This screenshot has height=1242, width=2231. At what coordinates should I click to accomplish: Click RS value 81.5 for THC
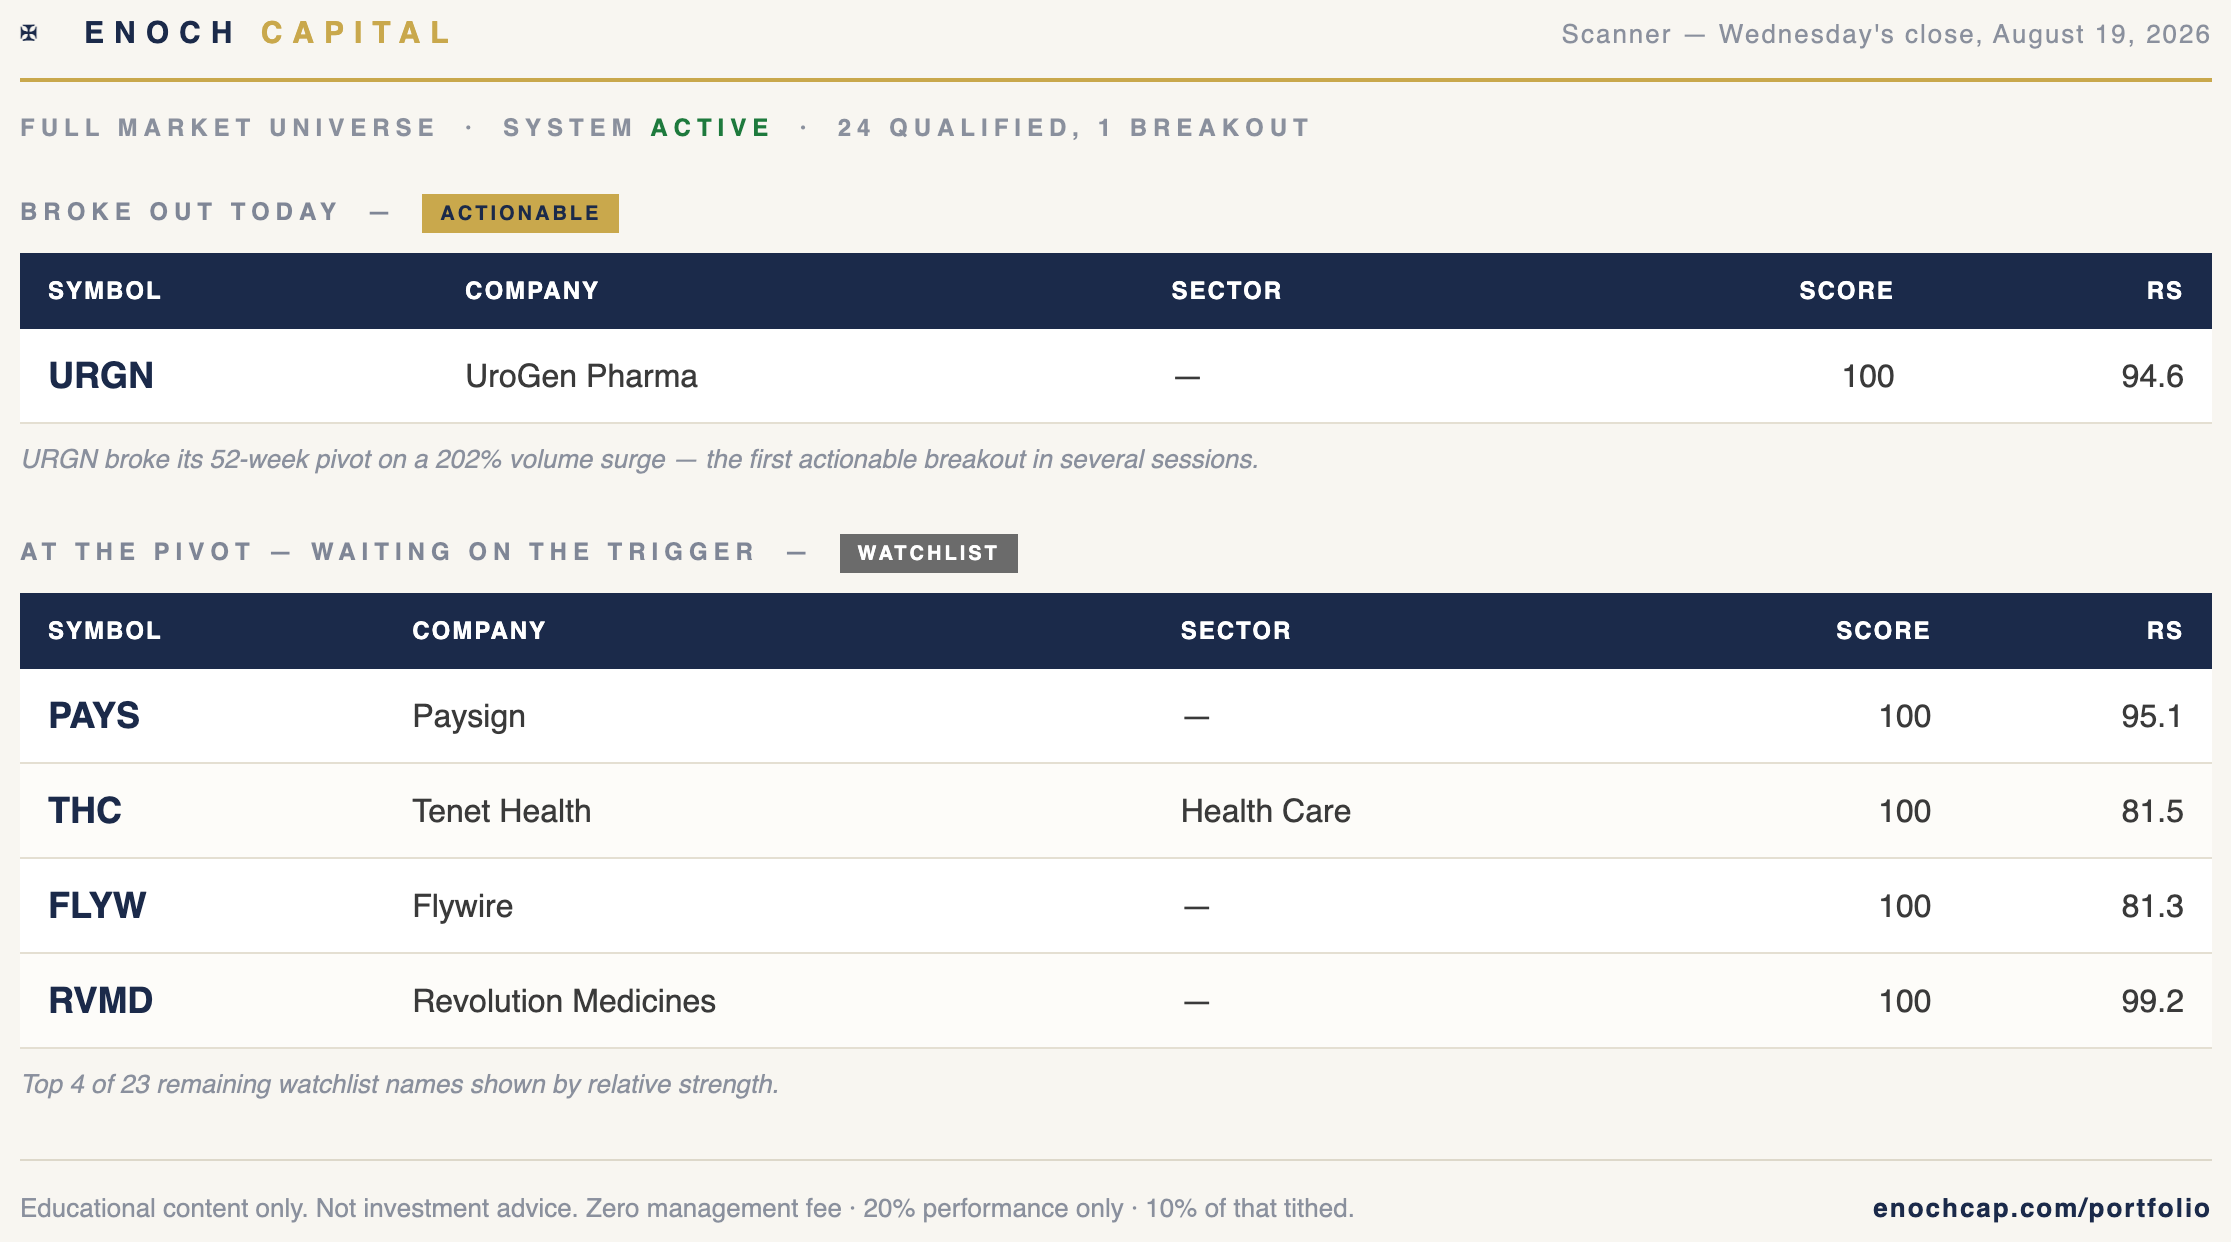[x=2152, y=811]
